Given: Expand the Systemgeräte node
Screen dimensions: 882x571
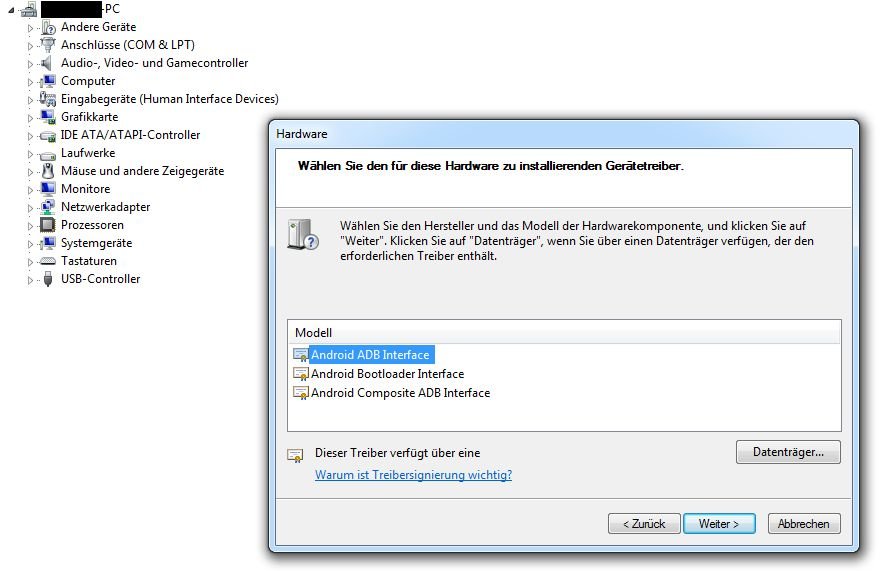Looking at the screenshot, I should (30, 244).
